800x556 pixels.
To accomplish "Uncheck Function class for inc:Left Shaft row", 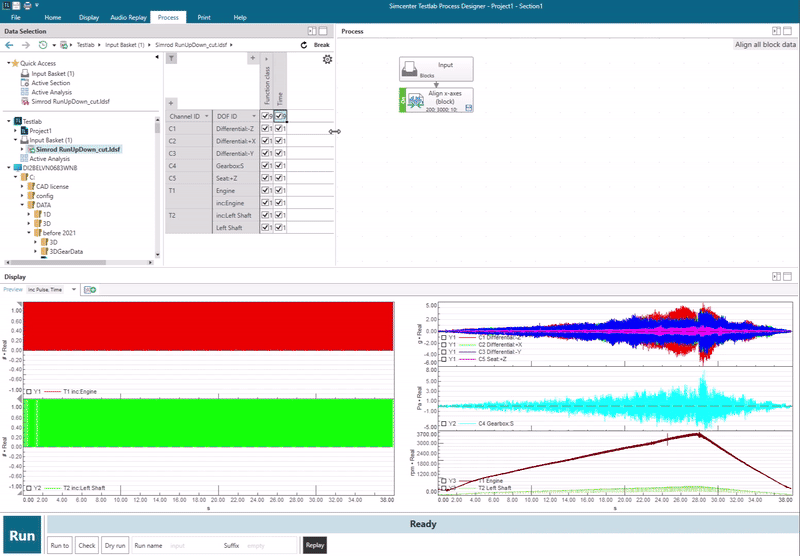I will pos(265,215).
